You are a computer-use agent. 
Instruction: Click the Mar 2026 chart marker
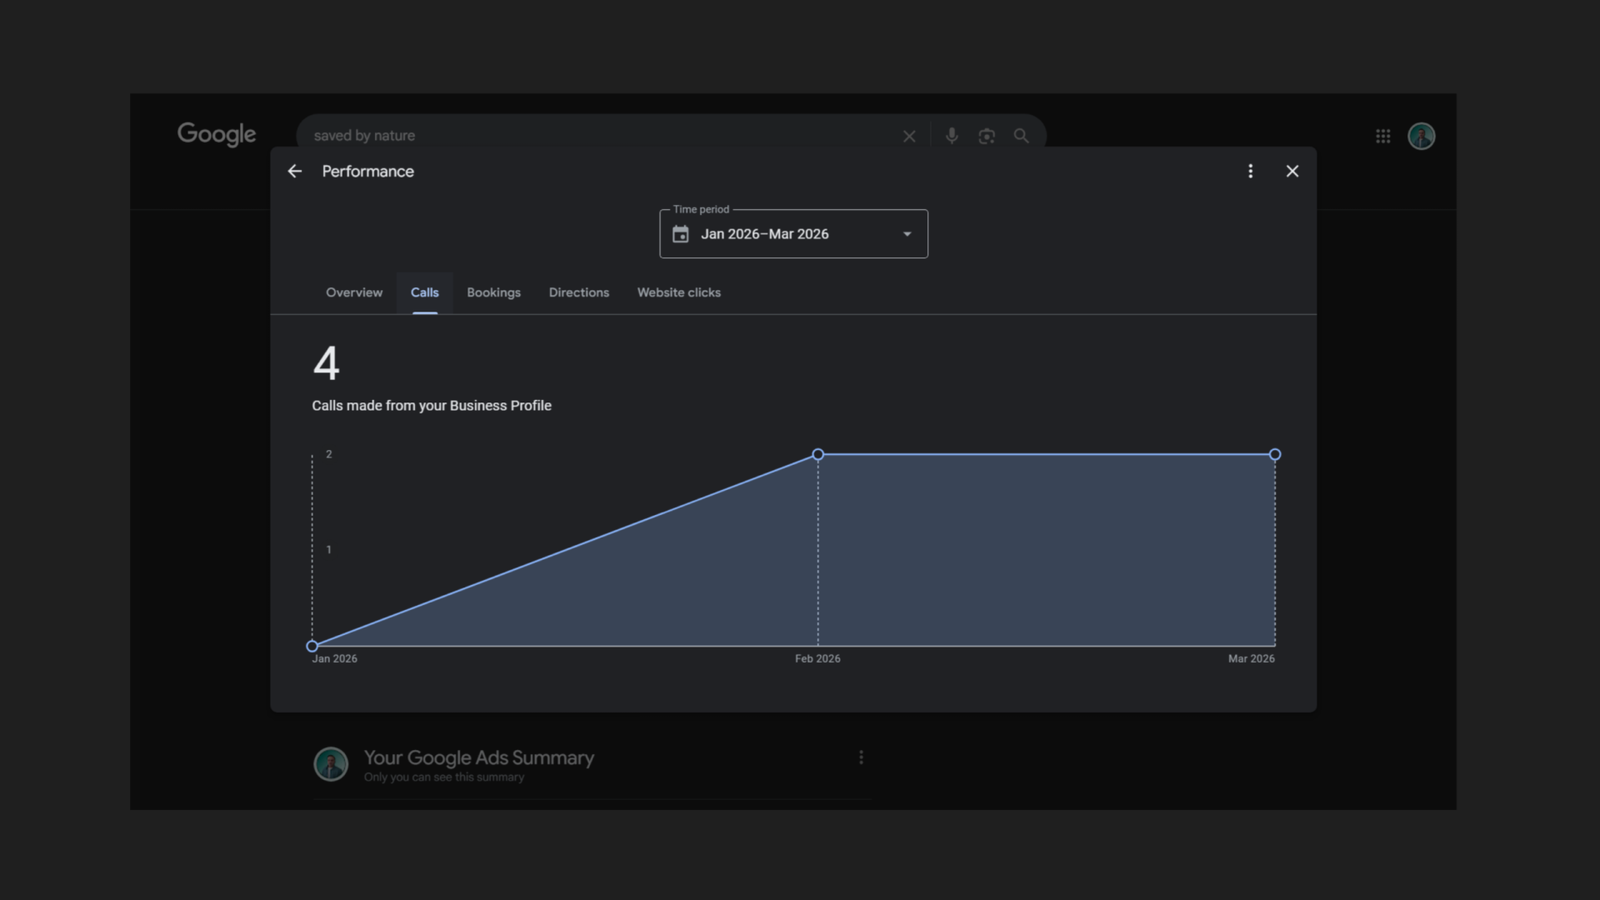point(1274,454)
